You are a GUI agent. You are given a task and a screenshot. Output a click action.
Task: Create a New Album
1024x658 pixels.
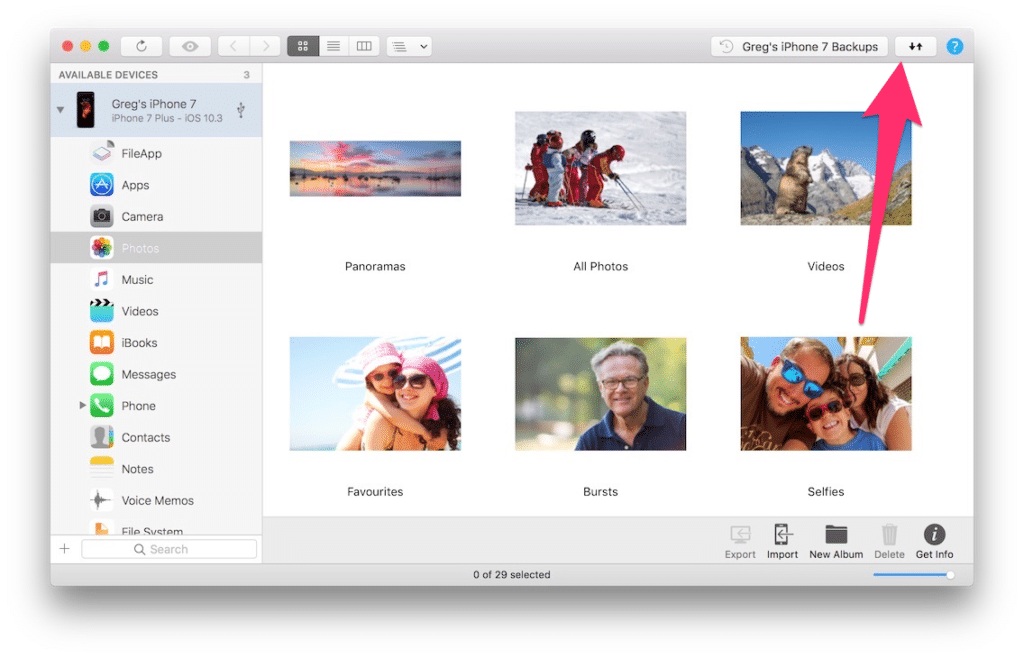(836, 540)
